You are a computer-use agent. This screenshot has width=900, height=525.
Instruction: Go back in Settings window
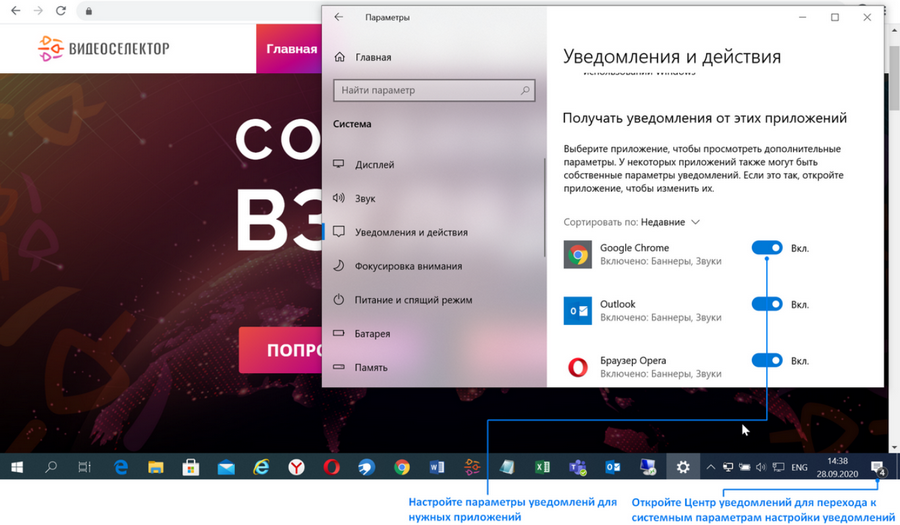coord(339,17)
